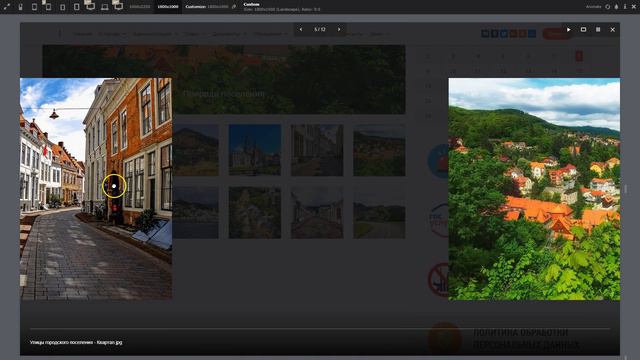Select the last desktop monitor device icon

[119, 7]
